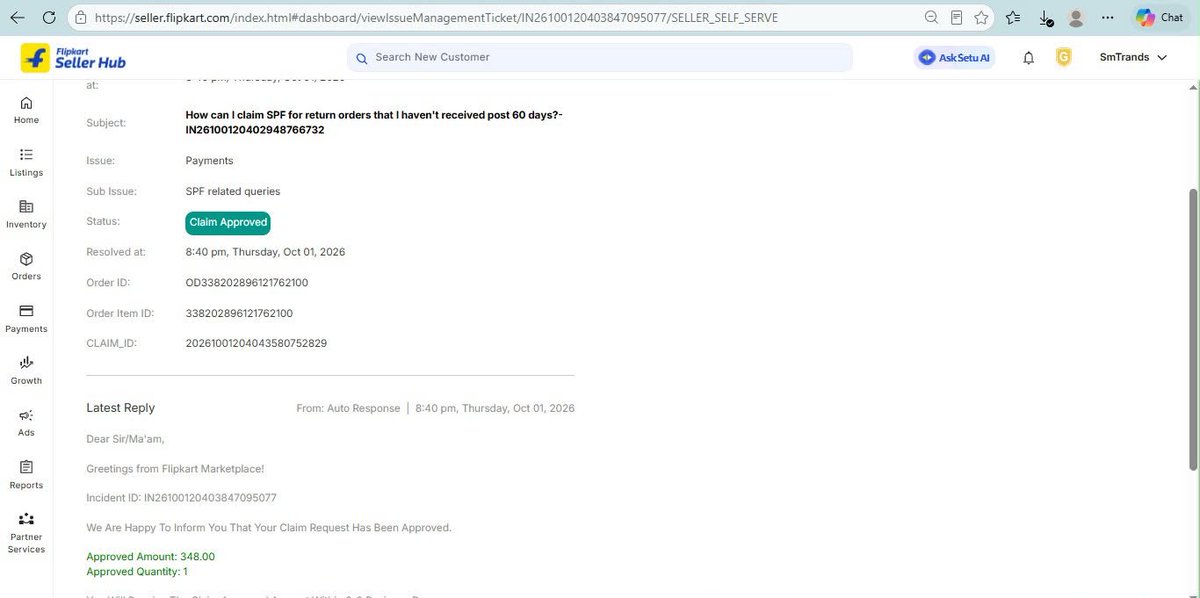Image resolution: width=1200 pixels, height=598 pixels.
Task: Click Order ID OD338202896121762100
Action: click(247, 283)
